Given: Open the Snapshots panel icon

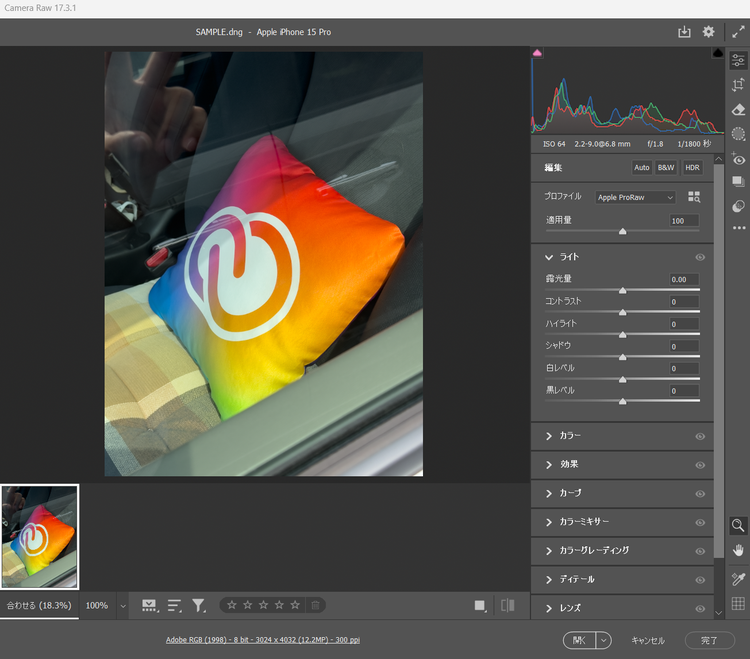Looking at the screenshot, I should click(x=738, y=181).
